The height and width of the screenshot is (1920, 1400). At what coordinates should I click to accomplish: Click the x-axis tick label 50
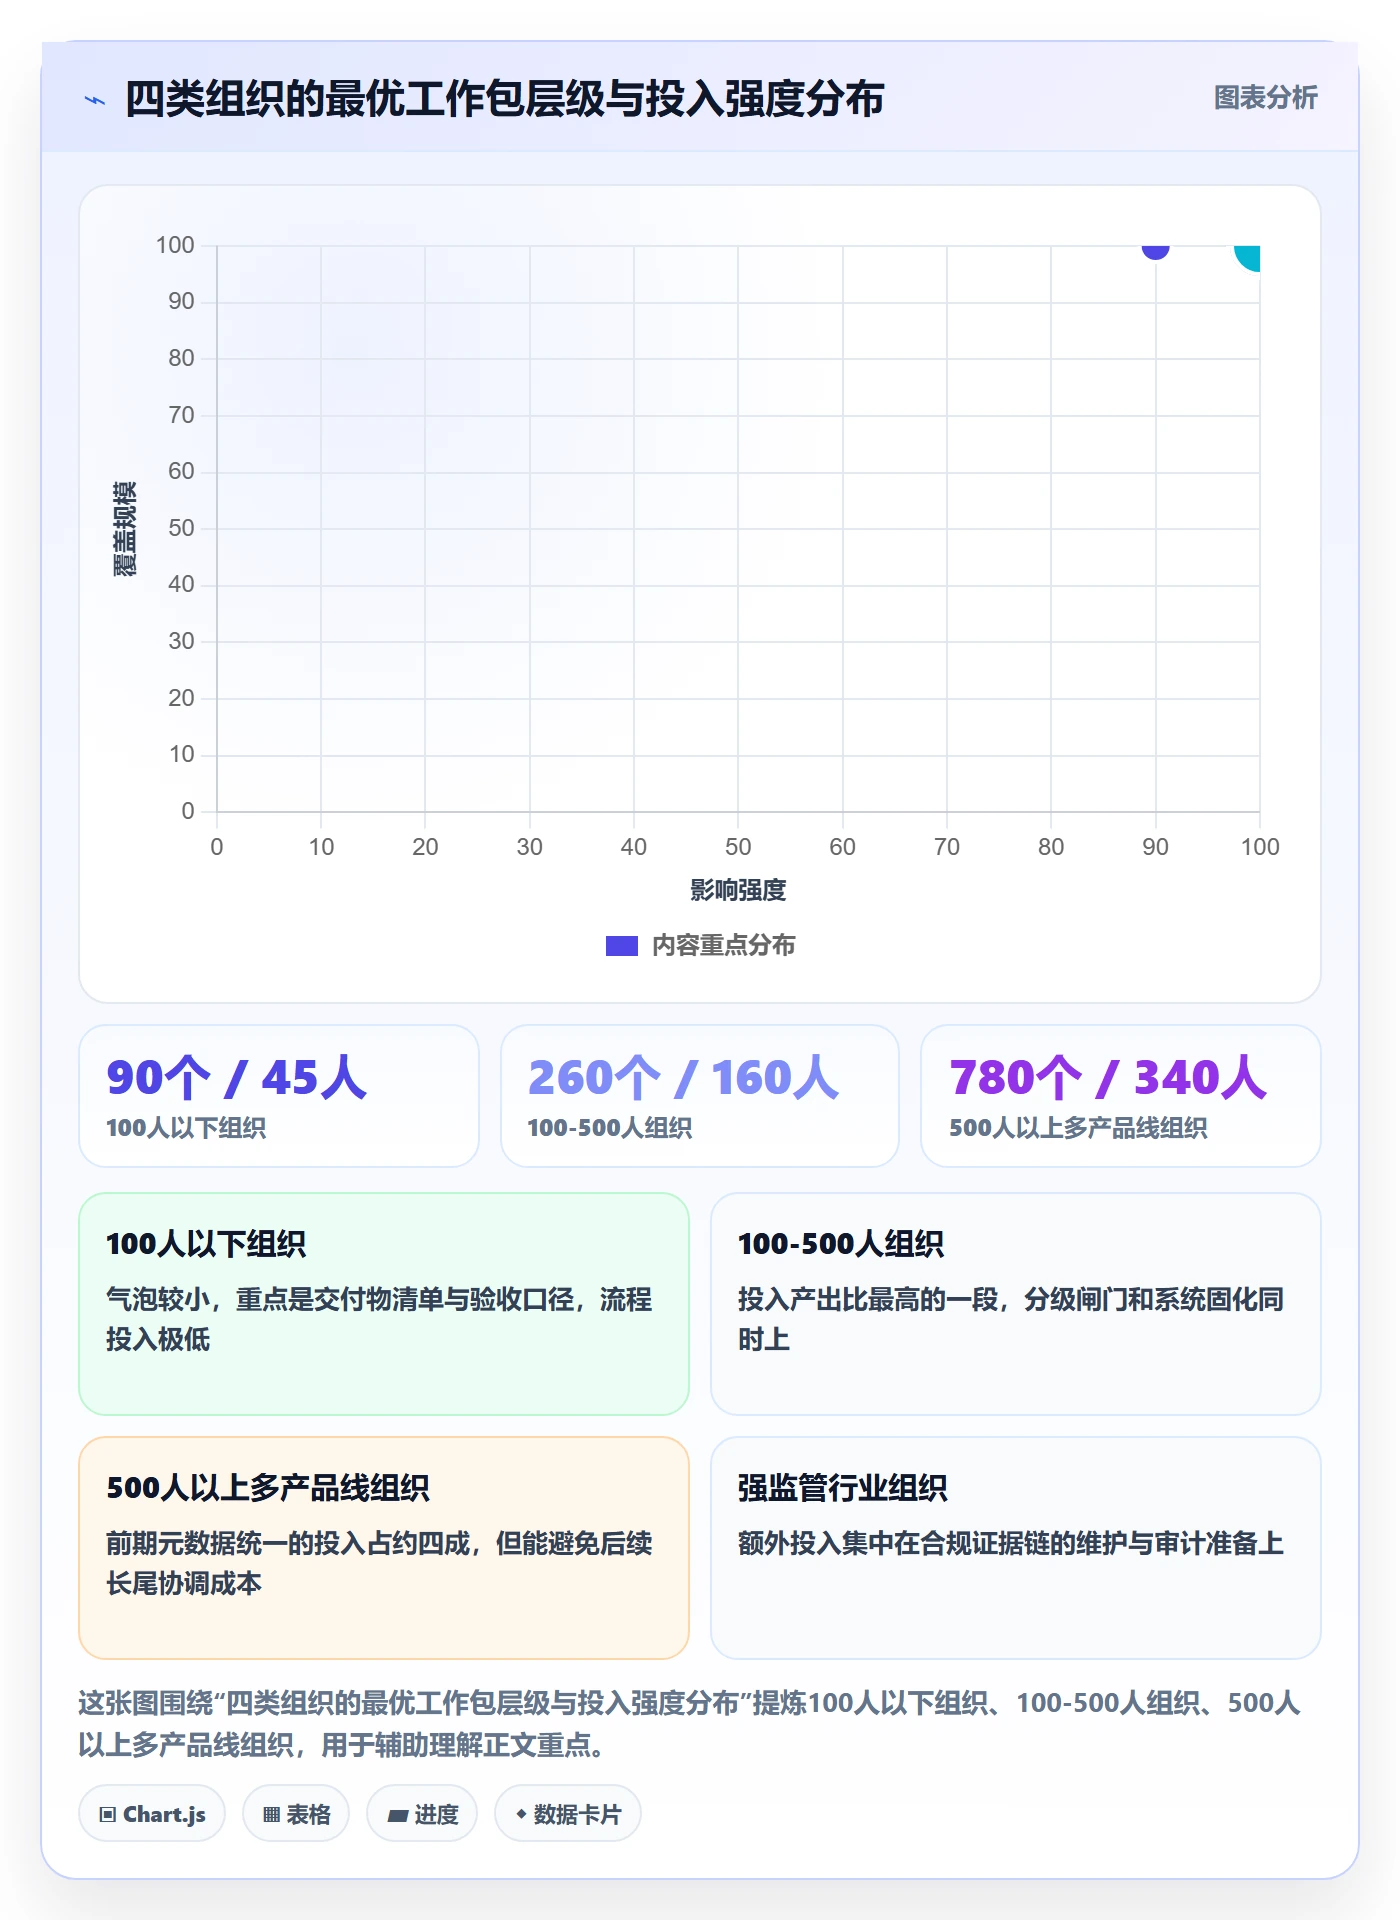738,848
